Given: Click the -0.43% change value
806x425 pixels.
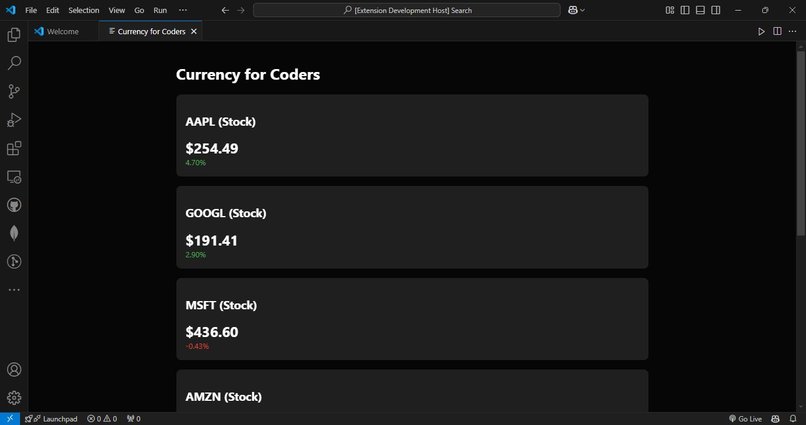Looking at the screenshot, I should point(197,346).
